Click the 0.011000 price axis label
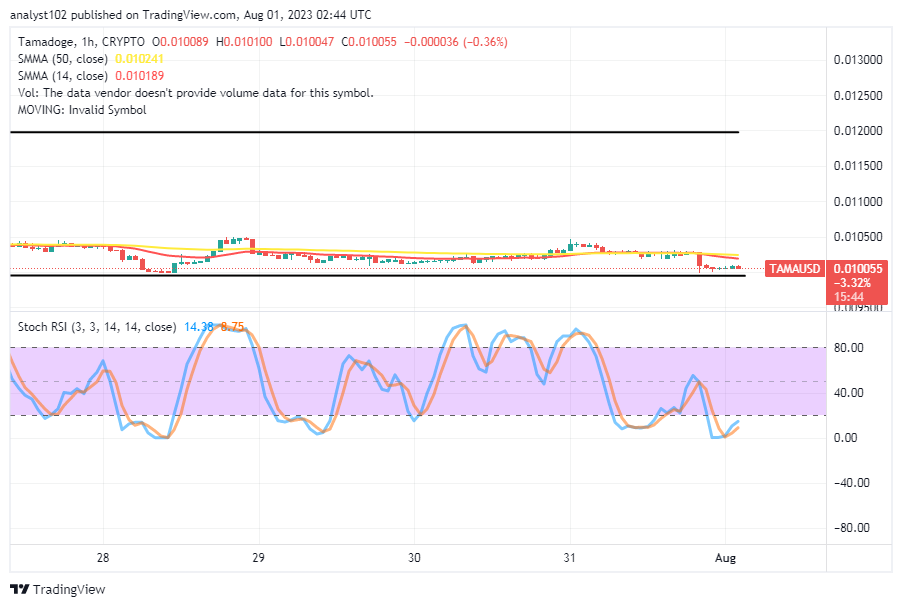 (858, 201)
